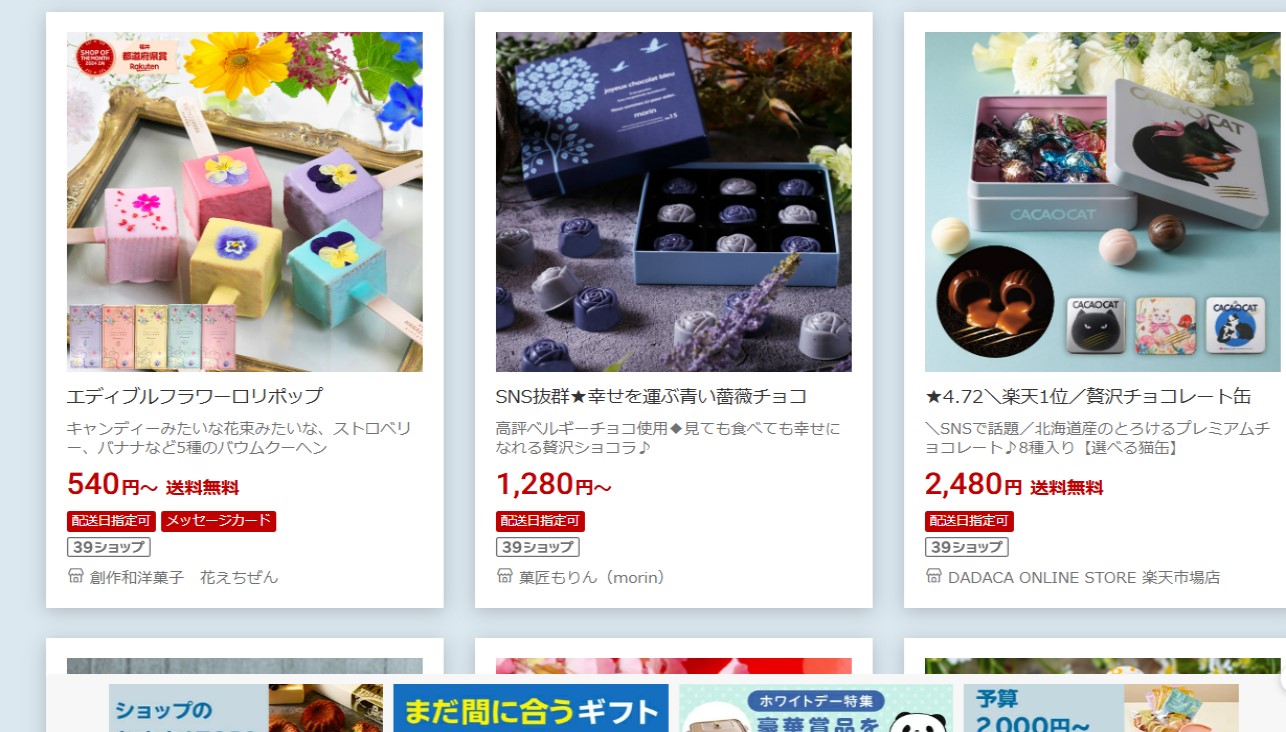Click the blue rose chocolate box image
Screen dimensions: 1286x732
point(674,202)
